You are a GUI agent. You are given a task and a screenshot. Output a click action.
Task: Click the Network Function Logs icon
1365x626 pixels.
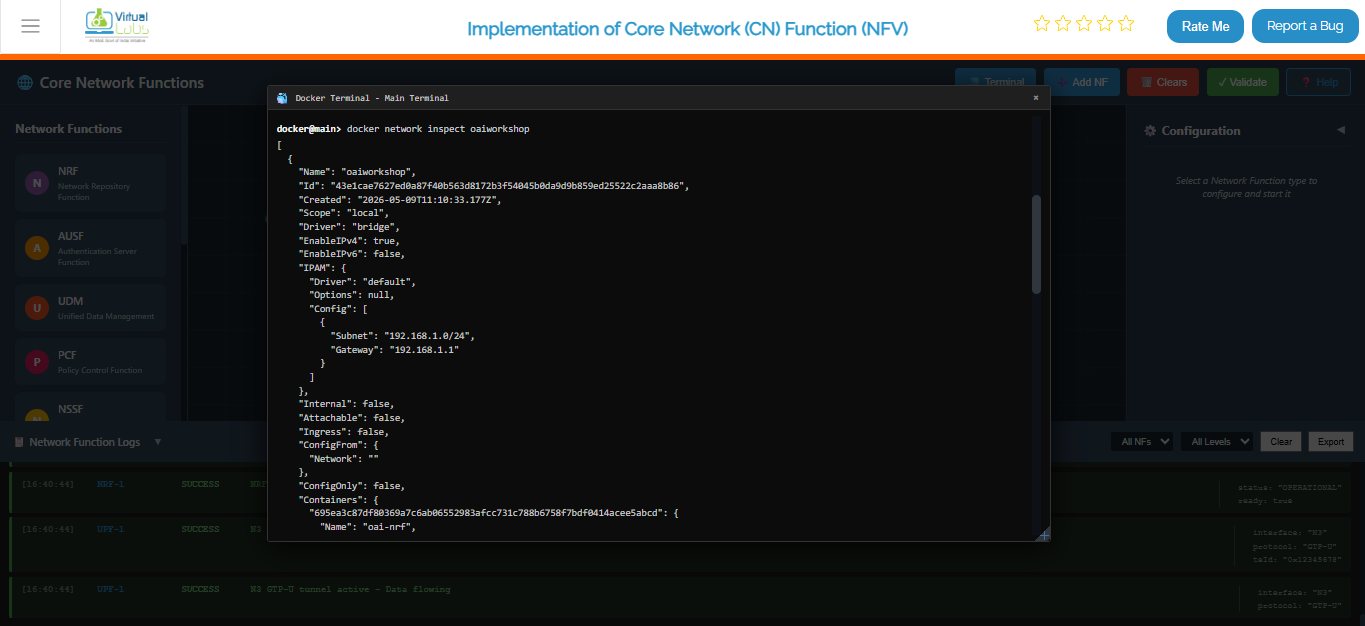[19, 442]
